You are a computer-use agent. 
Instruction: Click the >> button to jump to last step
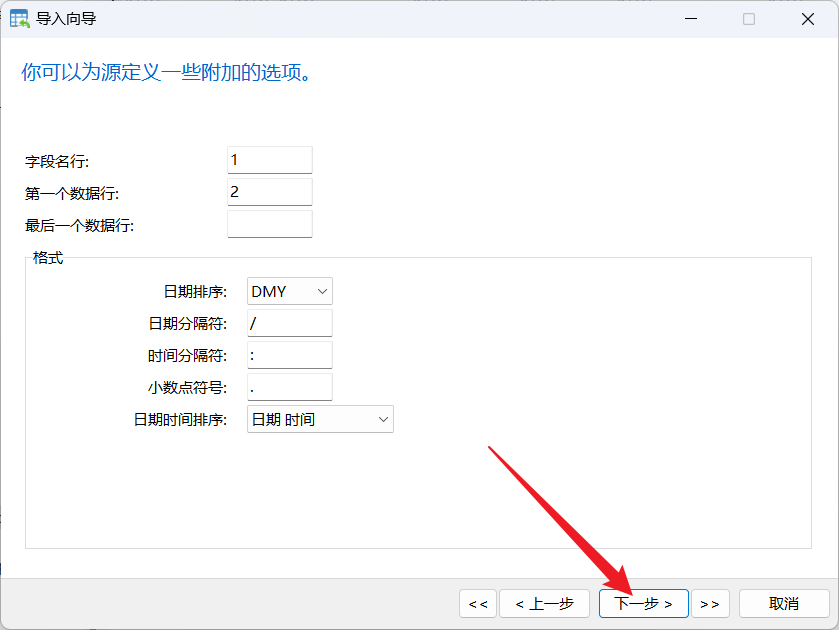coord(710,603)
